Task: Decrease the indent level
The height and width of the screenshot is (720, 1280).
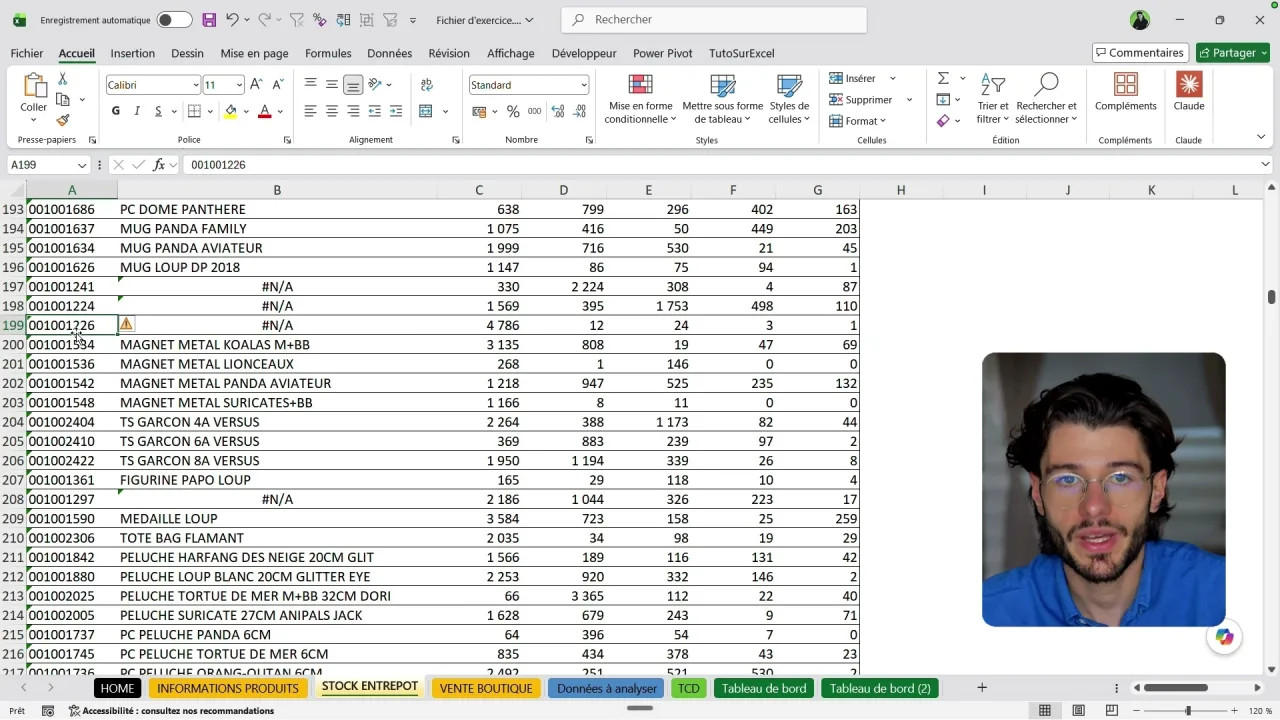Action: tap(375, 111)
